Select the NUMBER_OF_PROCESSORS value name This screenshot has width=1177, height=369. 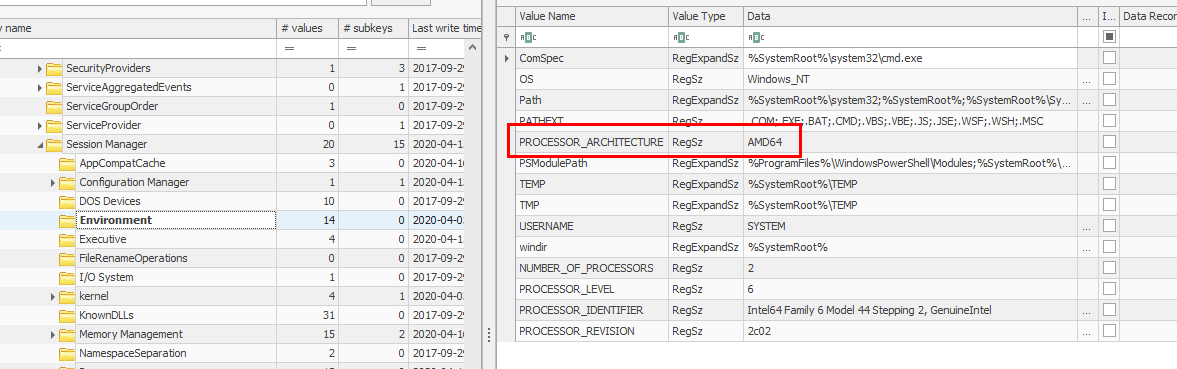point(586,268)
